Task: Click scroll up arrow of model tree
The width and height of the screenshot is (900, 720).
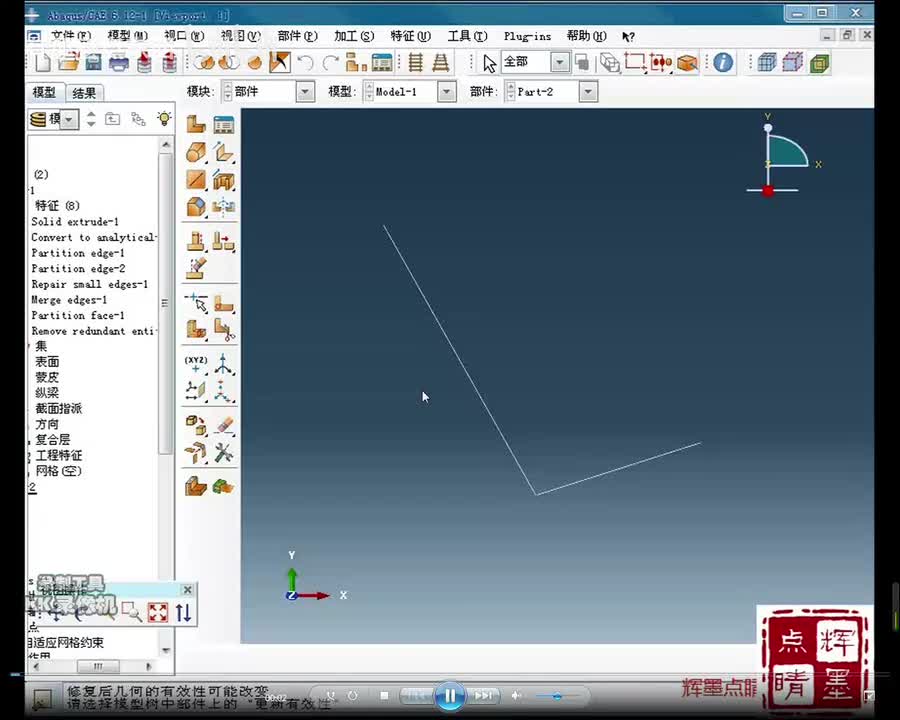Action: (x=166, y=145)
